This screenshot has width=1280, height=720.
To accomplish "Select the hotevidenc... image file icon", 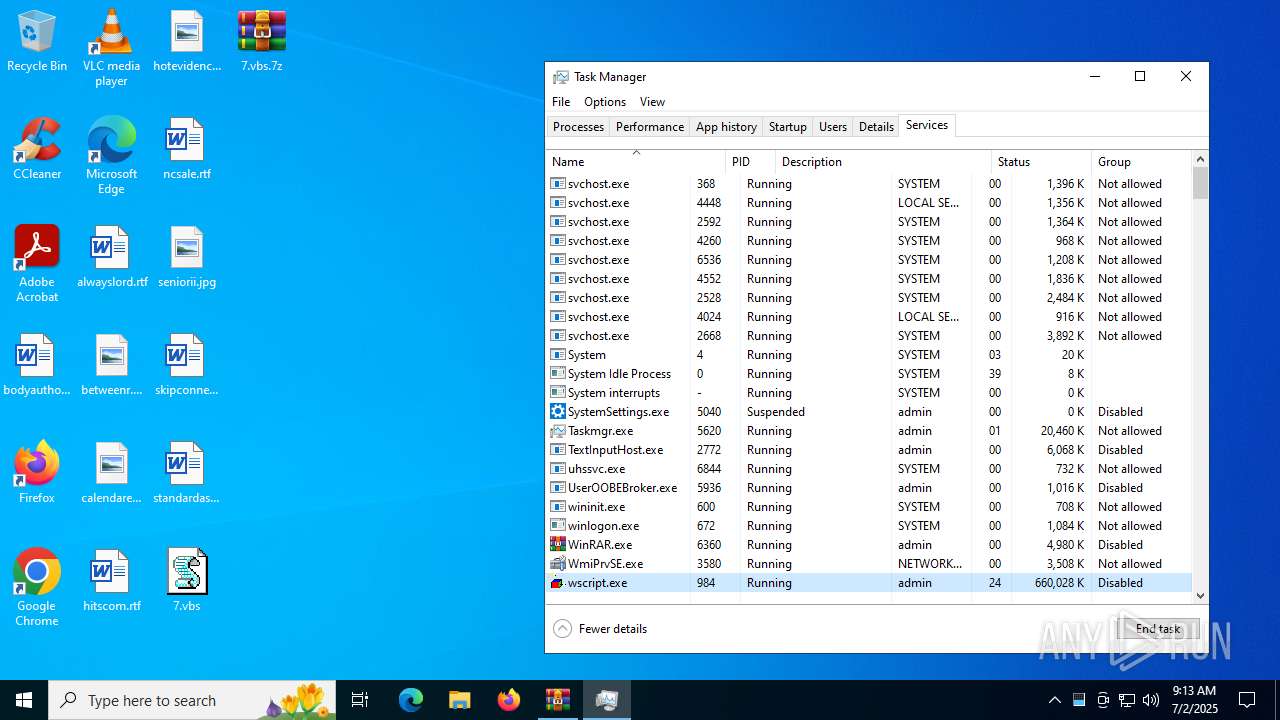I will point(187,42).
